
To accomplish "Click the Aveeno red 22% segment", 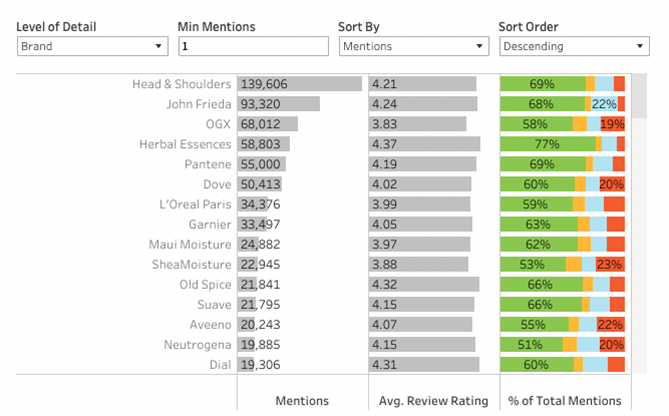I will pyautogui.click(x=610, y=325).
